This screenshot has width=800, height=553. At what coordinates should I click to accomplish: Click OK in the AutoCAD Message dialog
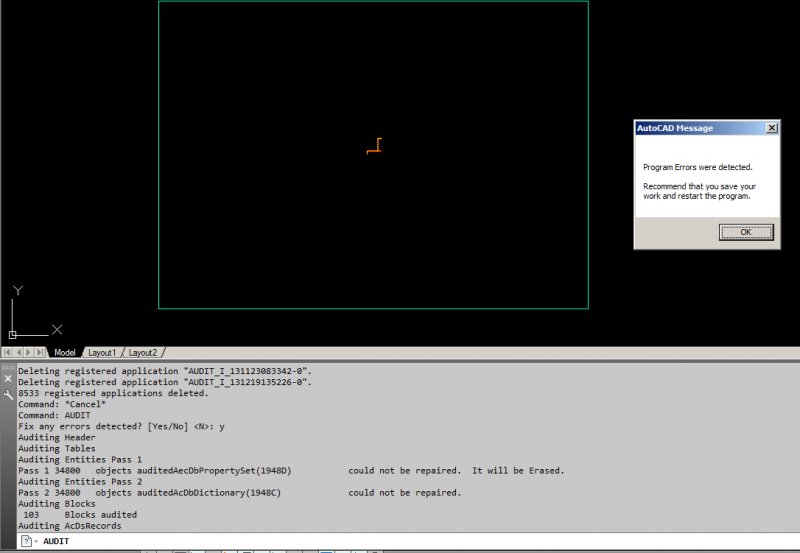pos(746,232)
